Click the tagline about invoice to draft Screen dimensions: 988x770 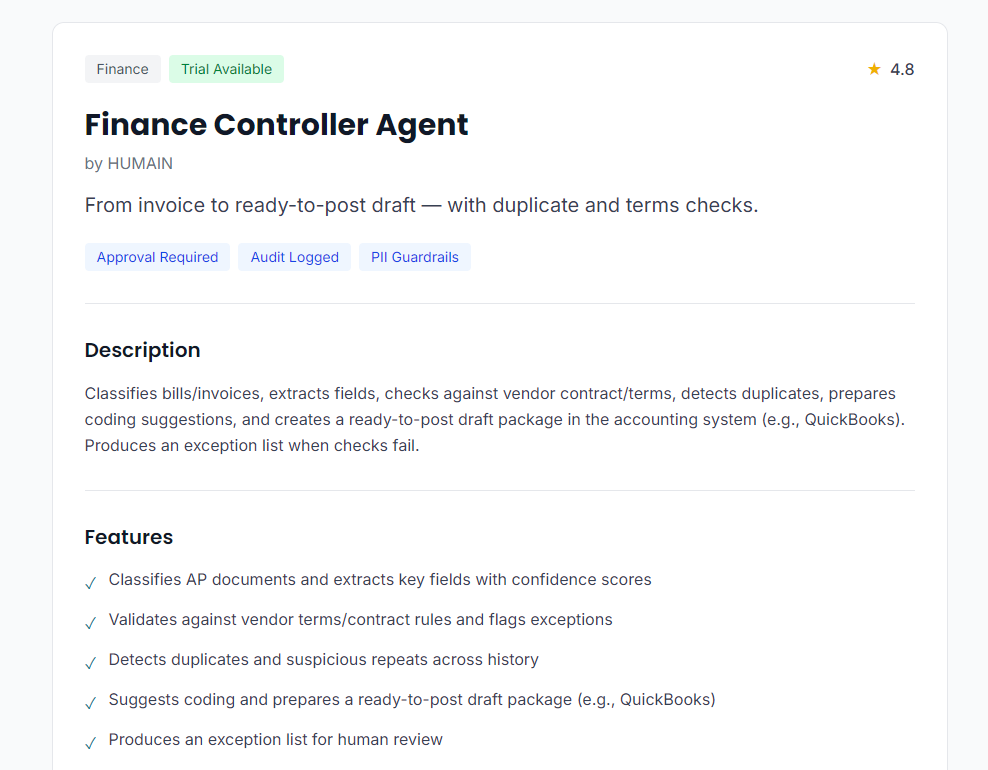tap(421, 206)
